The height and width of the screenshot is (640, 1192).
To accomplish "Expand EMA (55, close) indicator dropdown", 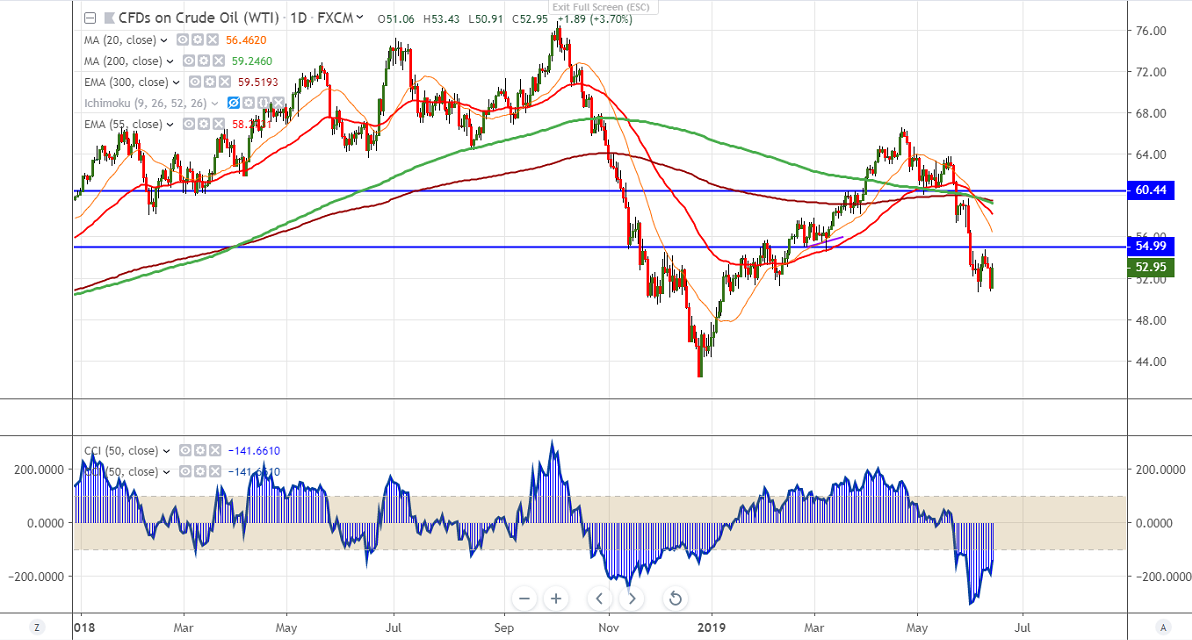I will click(x=170, y=125).
